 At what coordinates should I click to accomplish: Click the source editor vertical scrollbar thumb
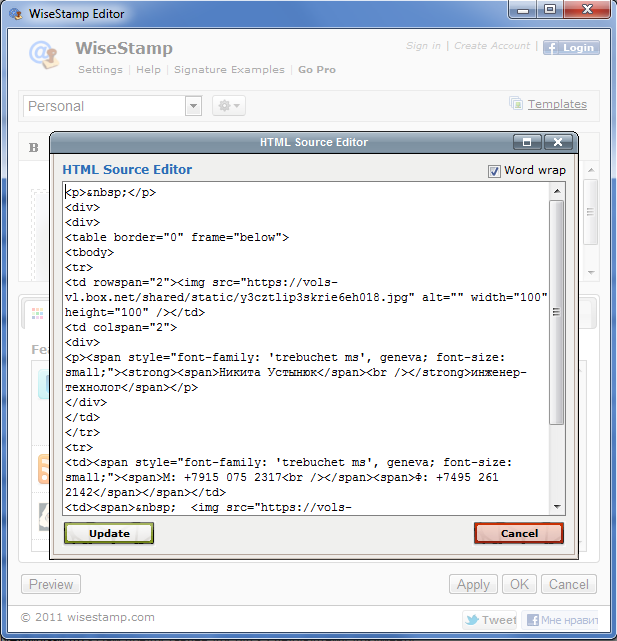tap(556, 312)
